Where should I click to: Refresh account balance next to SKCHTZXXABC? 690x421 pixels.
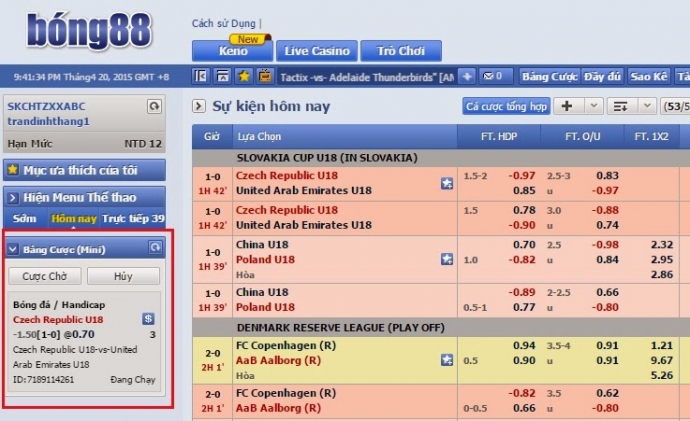click(154, 106)
